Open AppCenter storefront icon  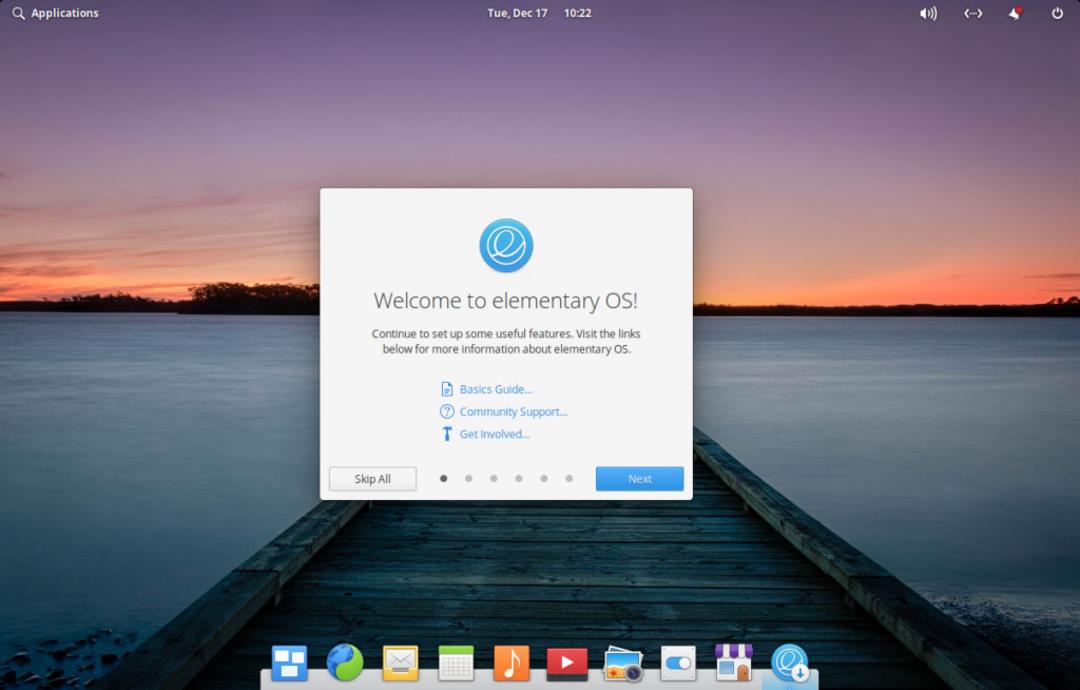pos(734,662)
